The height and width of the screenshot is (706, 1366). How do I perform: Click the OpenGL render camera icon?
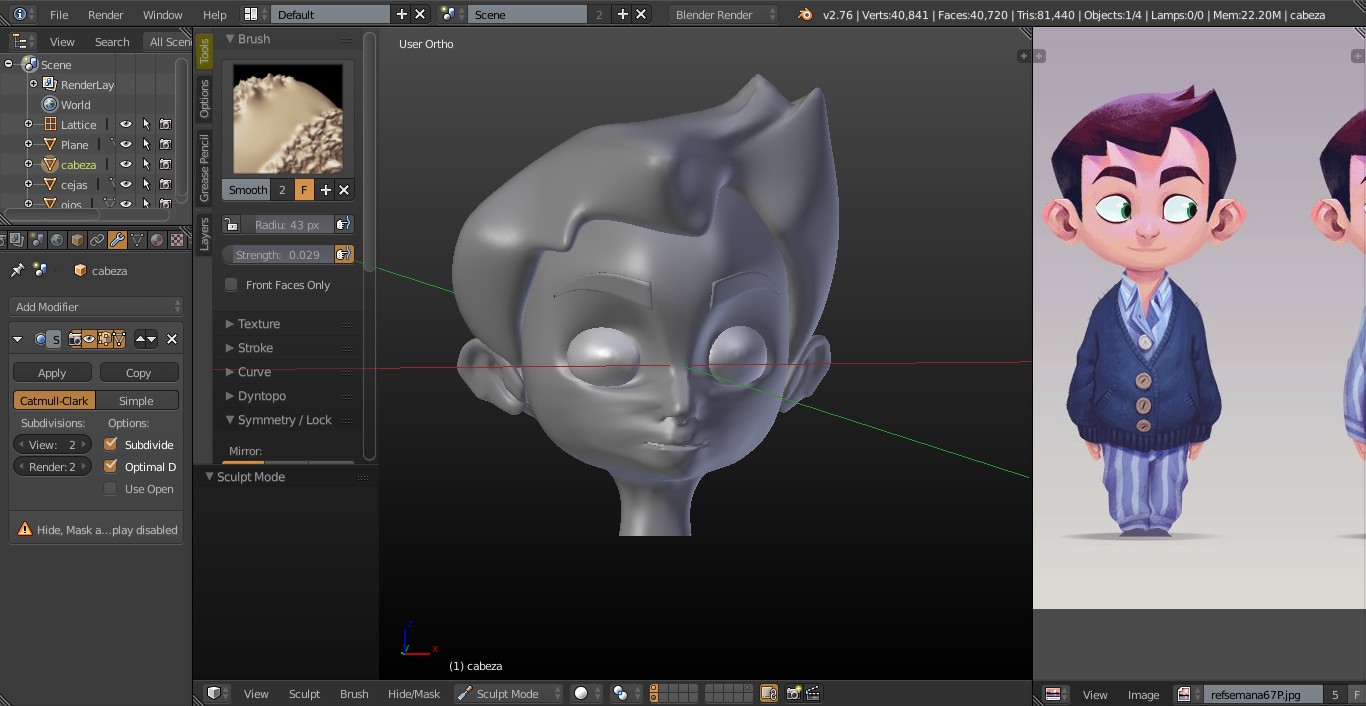pyautogui.click(x=794, y=693)
